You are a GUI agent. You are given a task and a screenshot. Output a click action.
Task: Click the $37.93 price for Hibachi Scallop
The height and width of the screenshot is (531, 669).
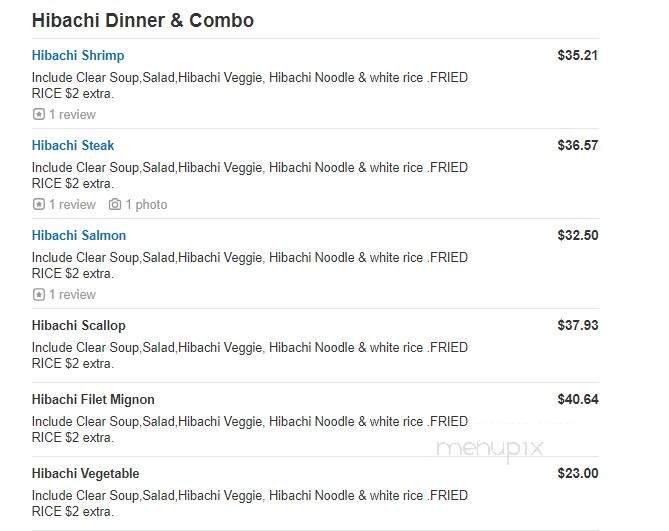coord(577,326)
